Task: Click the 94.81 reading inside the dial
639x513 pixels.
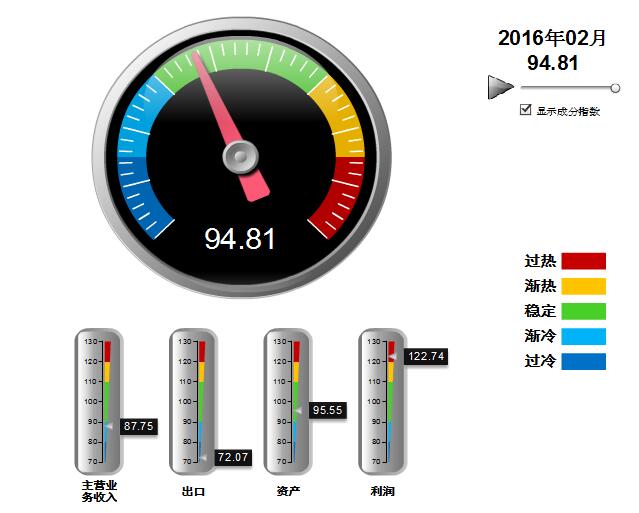Action: click(240, 239)
